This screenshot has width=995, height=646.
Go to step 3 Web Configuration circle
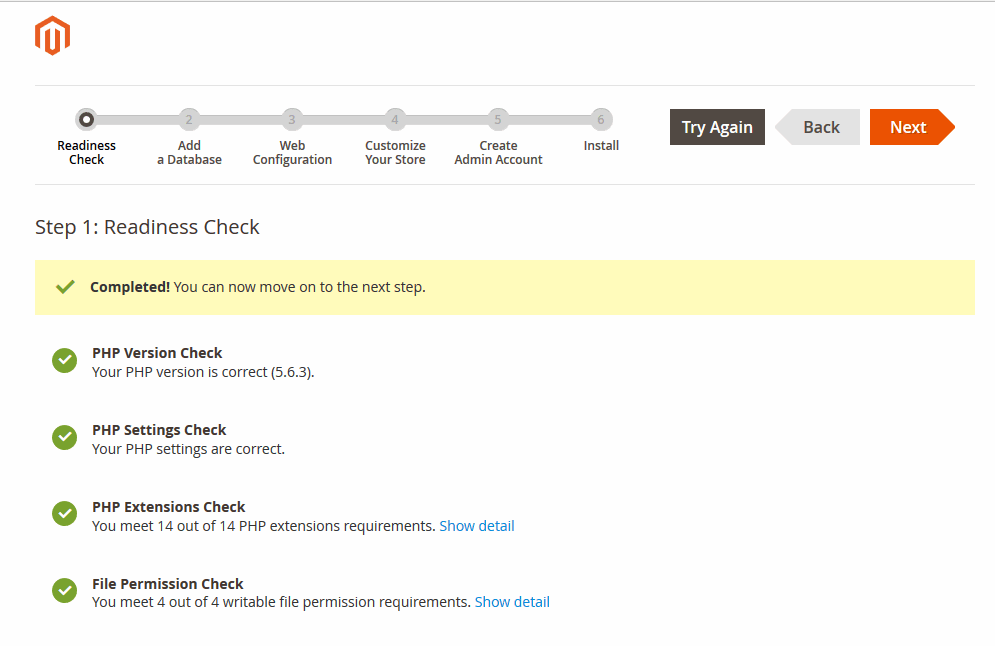[x=292, y=120]
